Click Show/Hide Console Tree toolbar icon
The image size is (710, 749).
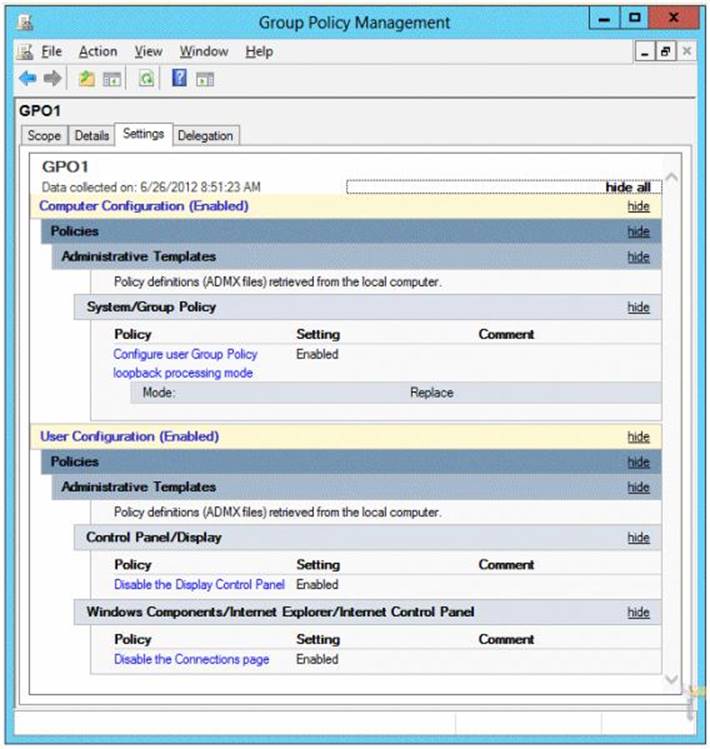pos(111,79)
